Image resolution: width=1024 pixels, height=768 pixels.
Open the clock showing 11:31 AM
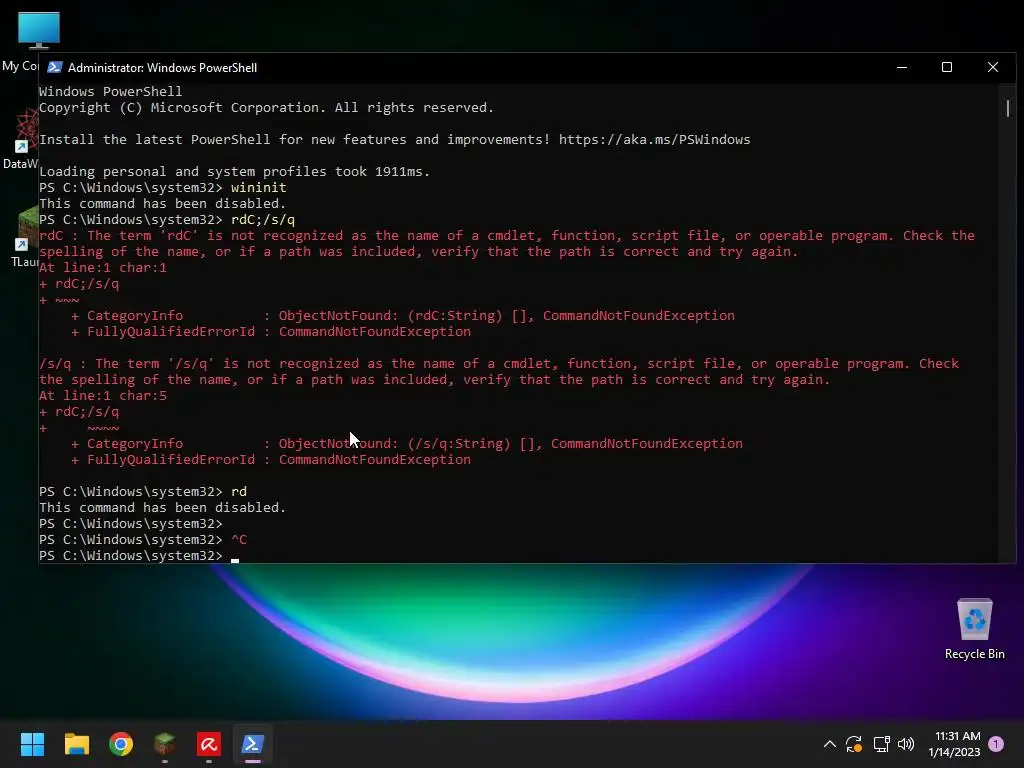[x=954, y=744]
